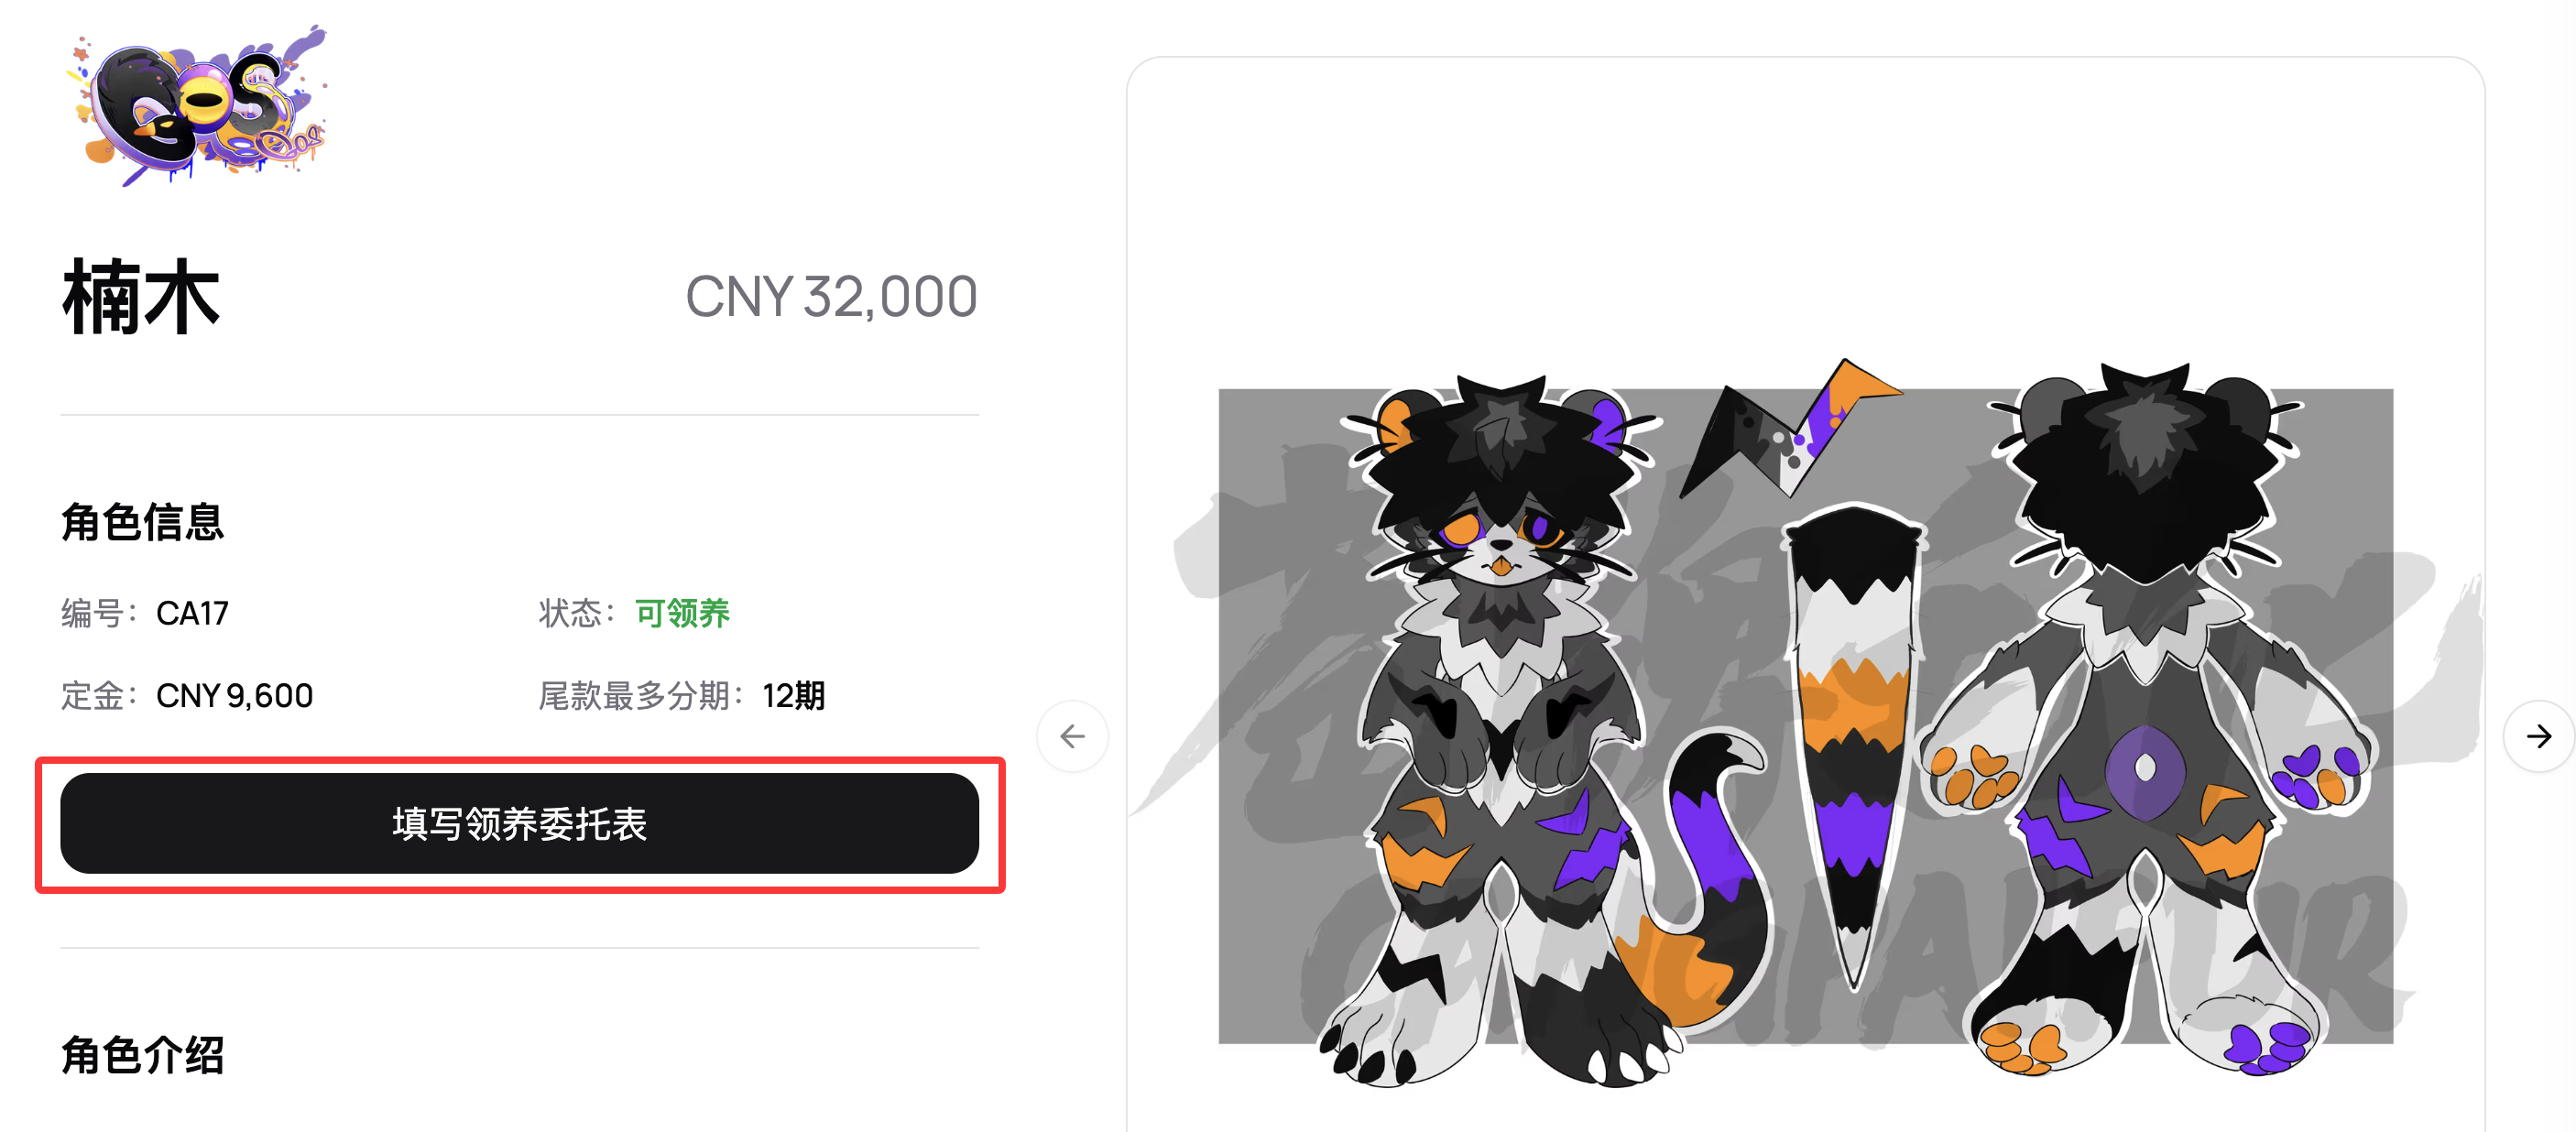Click the green 可领养 status
Screen dimensions: 2576x1132
pyautogui.click(x=683, y=613)
